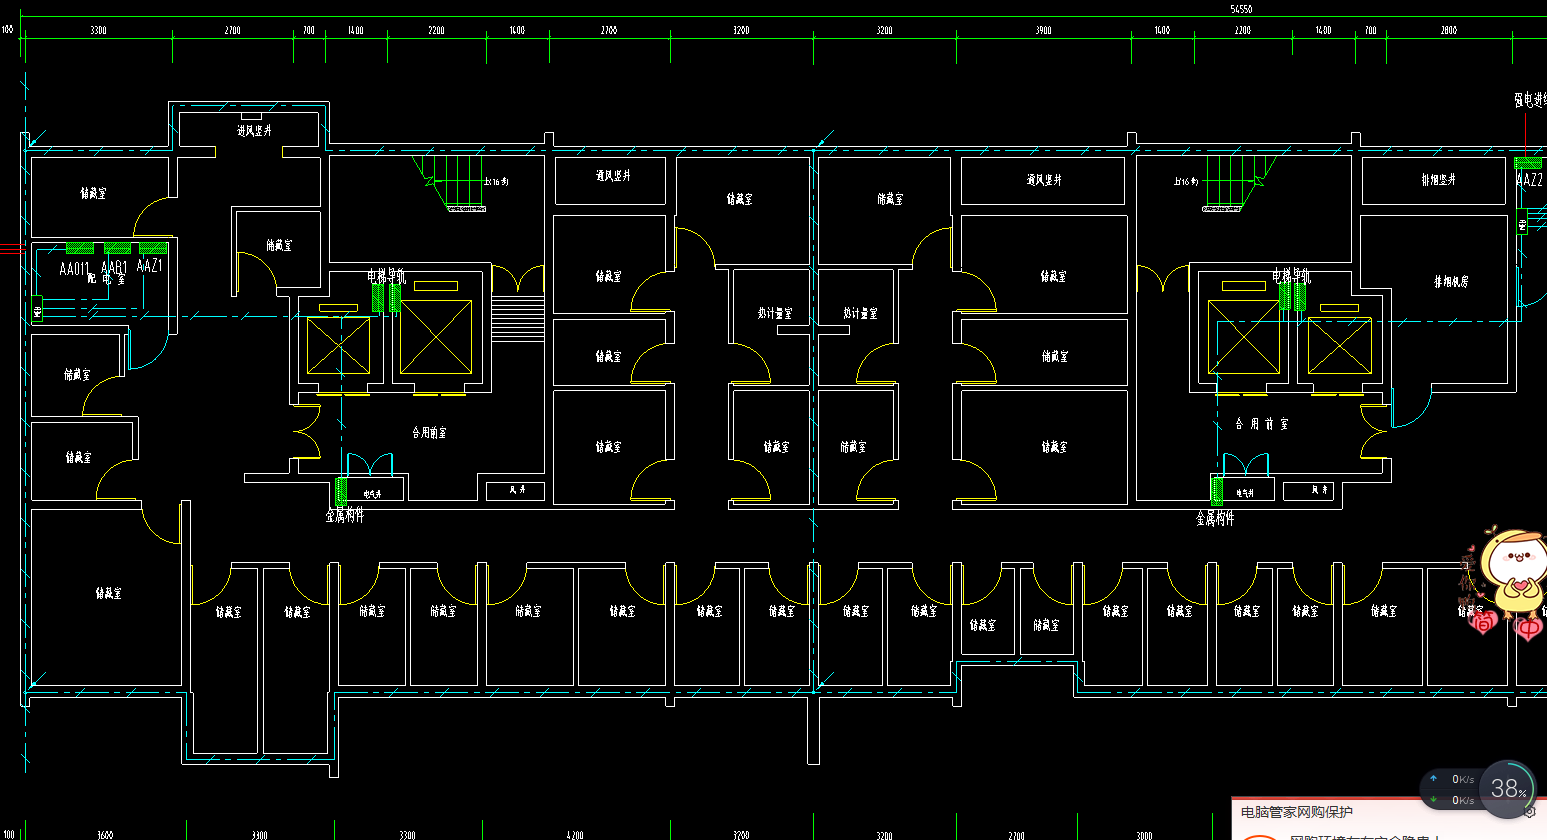
Task: Select the AAB1 panel label
Action: [x=114, y=268]
